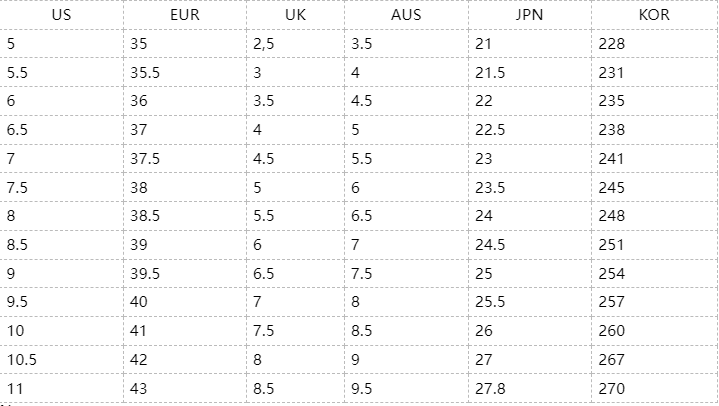719x406 pixels.
Task: Click US size 9.5 cell
Action: tap(61, 302)
